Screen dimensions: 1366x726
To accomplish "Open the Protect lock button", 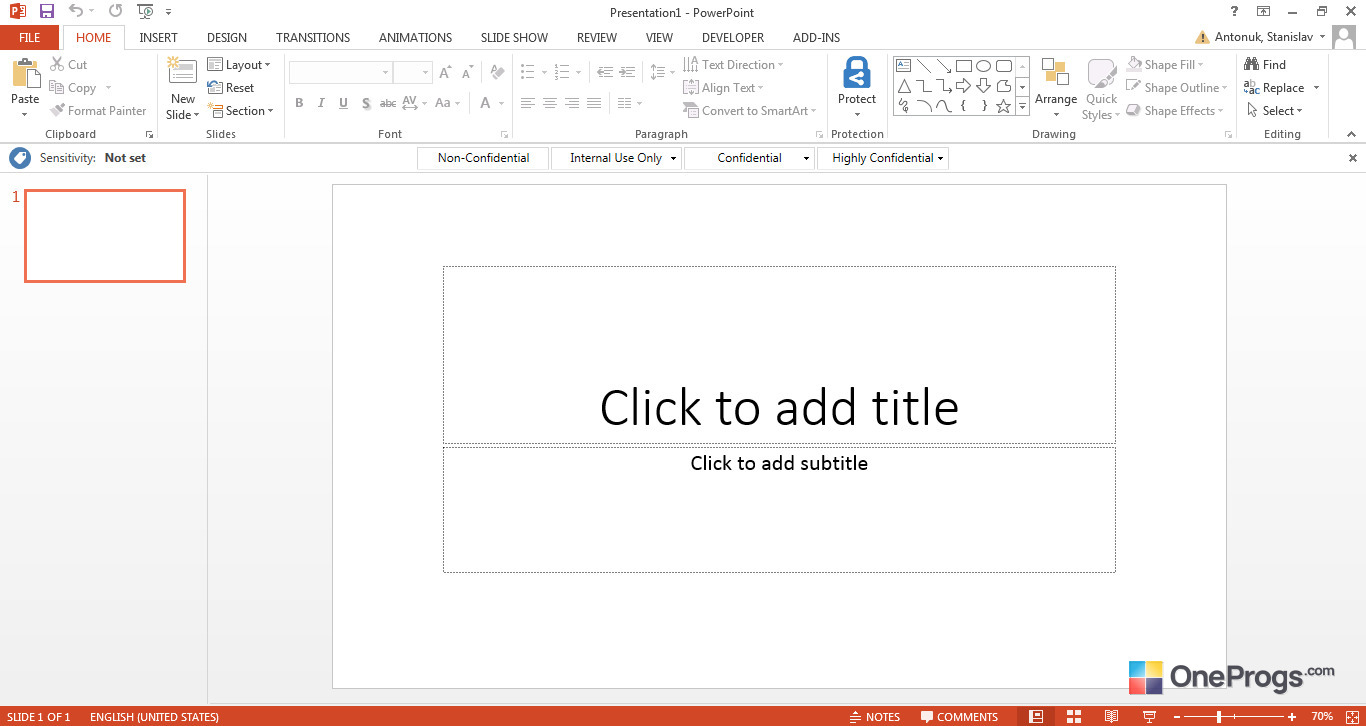I will pos(857,87).
